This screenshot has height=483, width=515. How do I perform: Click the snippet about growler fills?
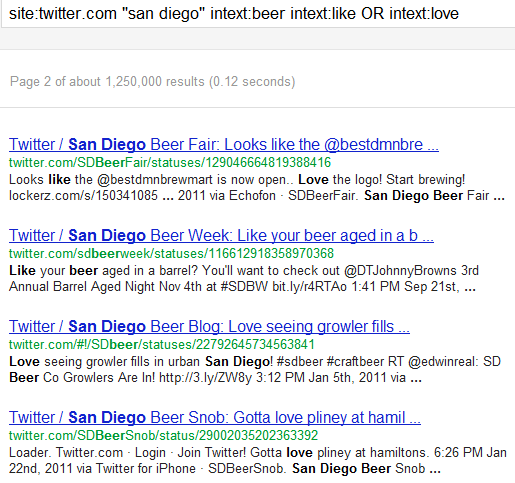point(255,370)
